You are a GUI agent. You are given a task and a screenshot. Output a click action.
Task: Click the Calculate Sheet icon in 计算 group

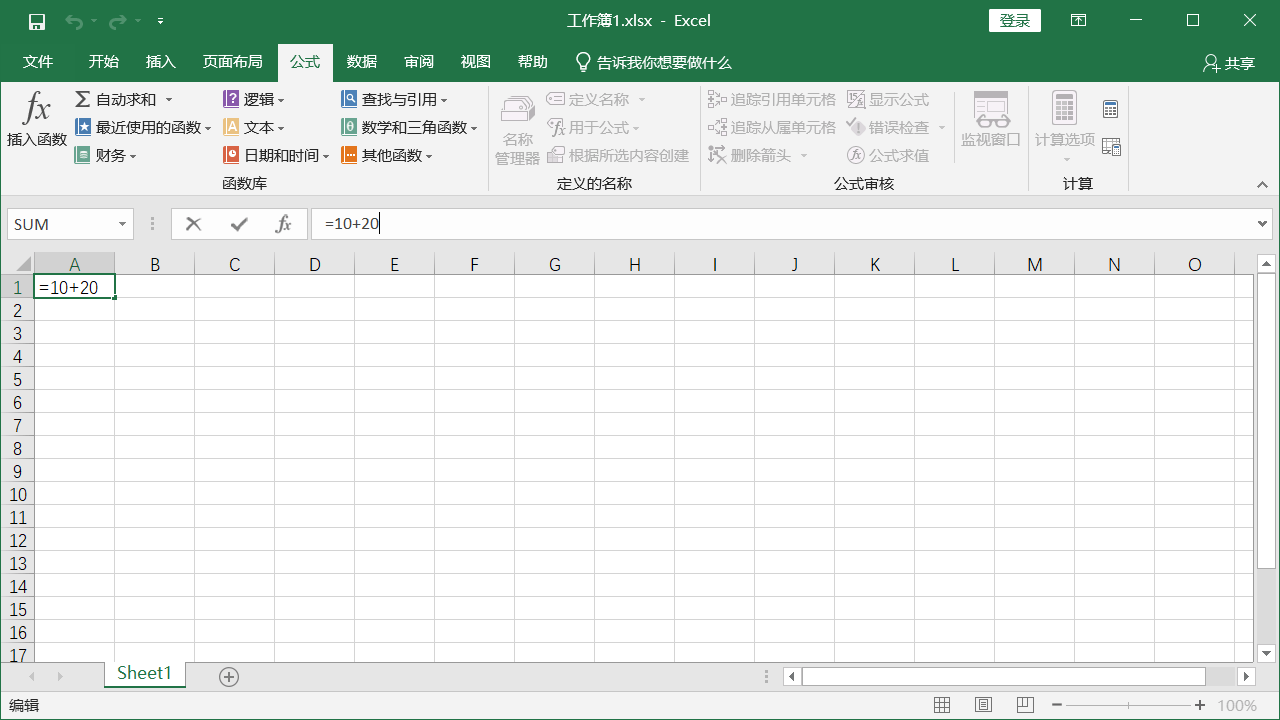[1110, 147]
